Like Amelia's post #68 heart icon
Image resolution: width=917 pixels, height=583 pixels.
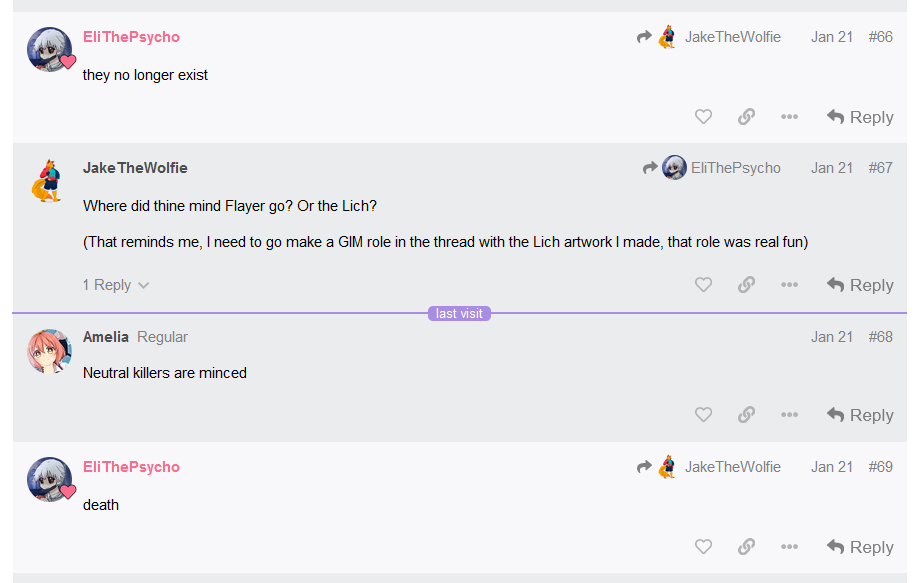pyautogui.click(x=703, y=415)
